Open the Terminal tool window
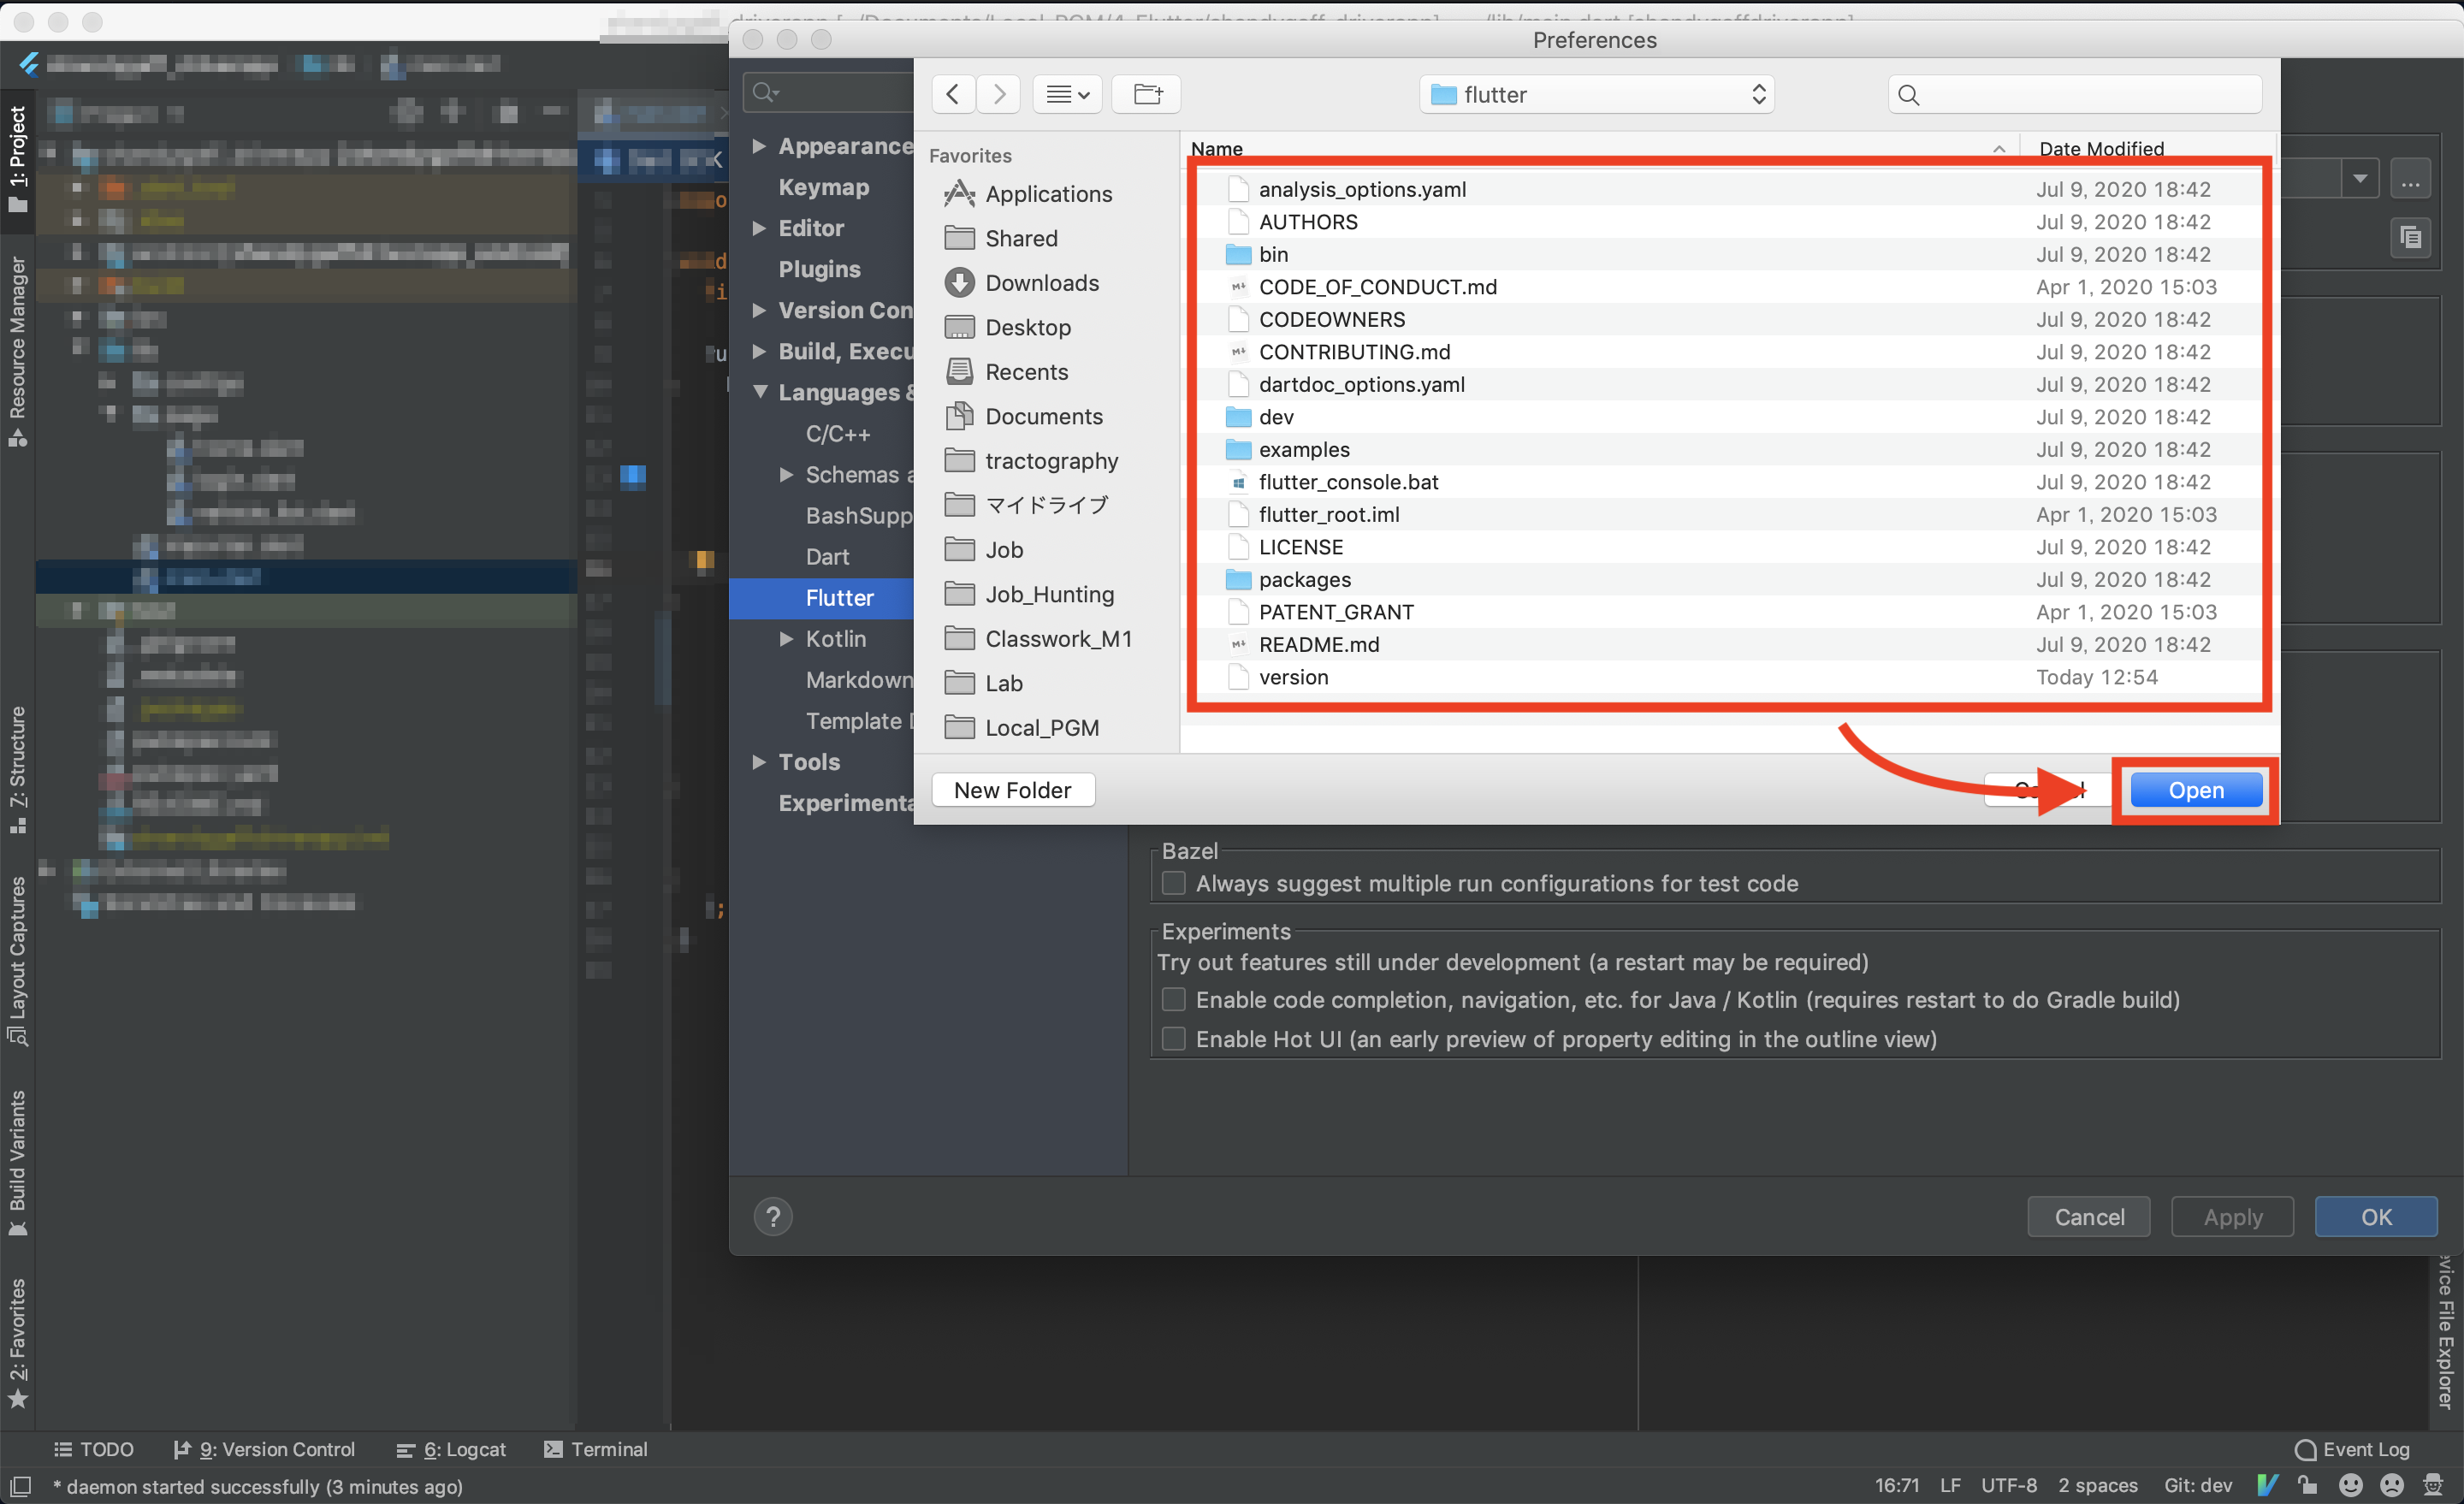The image size is (2464, 1504). tap(595, 1449)
